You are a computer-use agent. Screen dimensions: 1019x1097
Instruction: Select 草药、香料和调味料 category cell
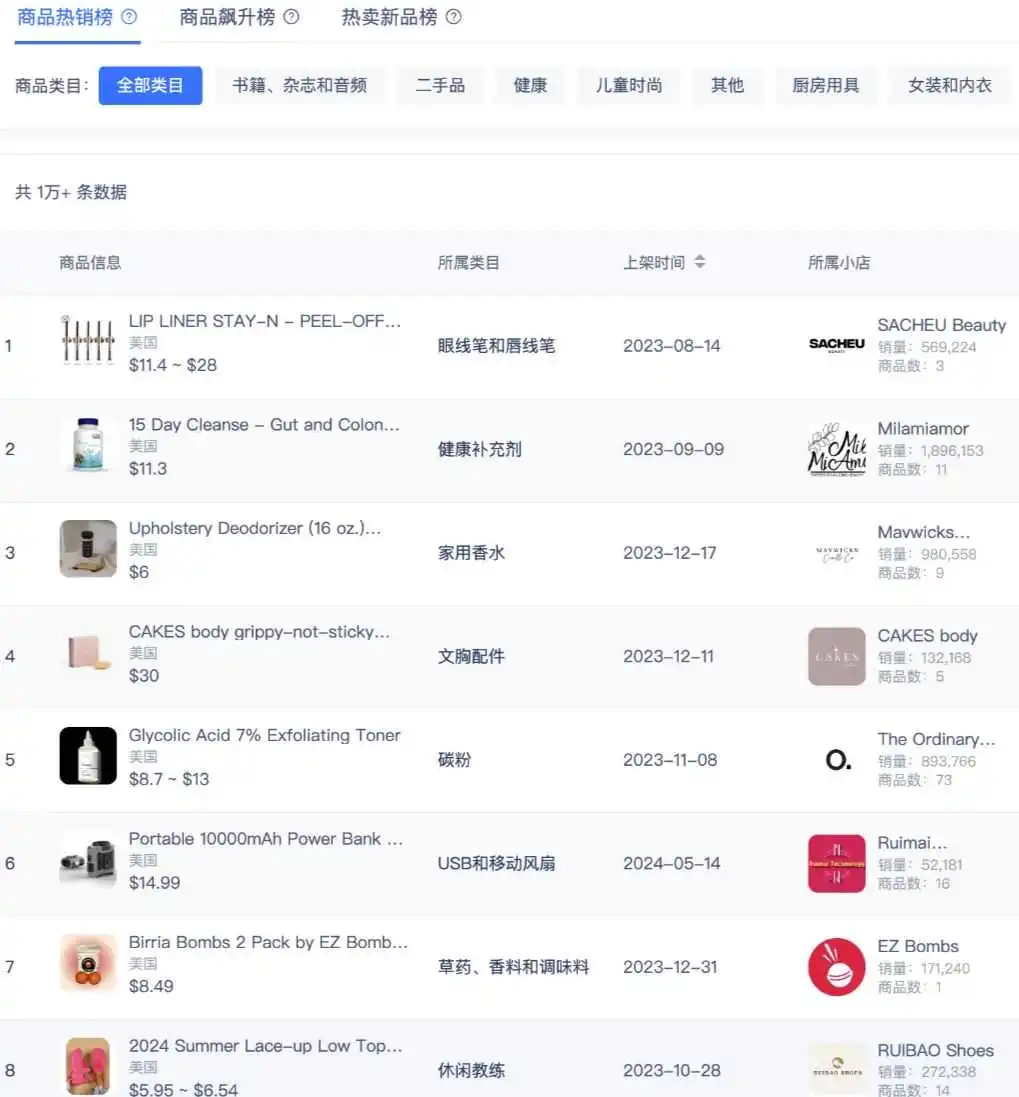pyautogui.click(x=513, y=967)
